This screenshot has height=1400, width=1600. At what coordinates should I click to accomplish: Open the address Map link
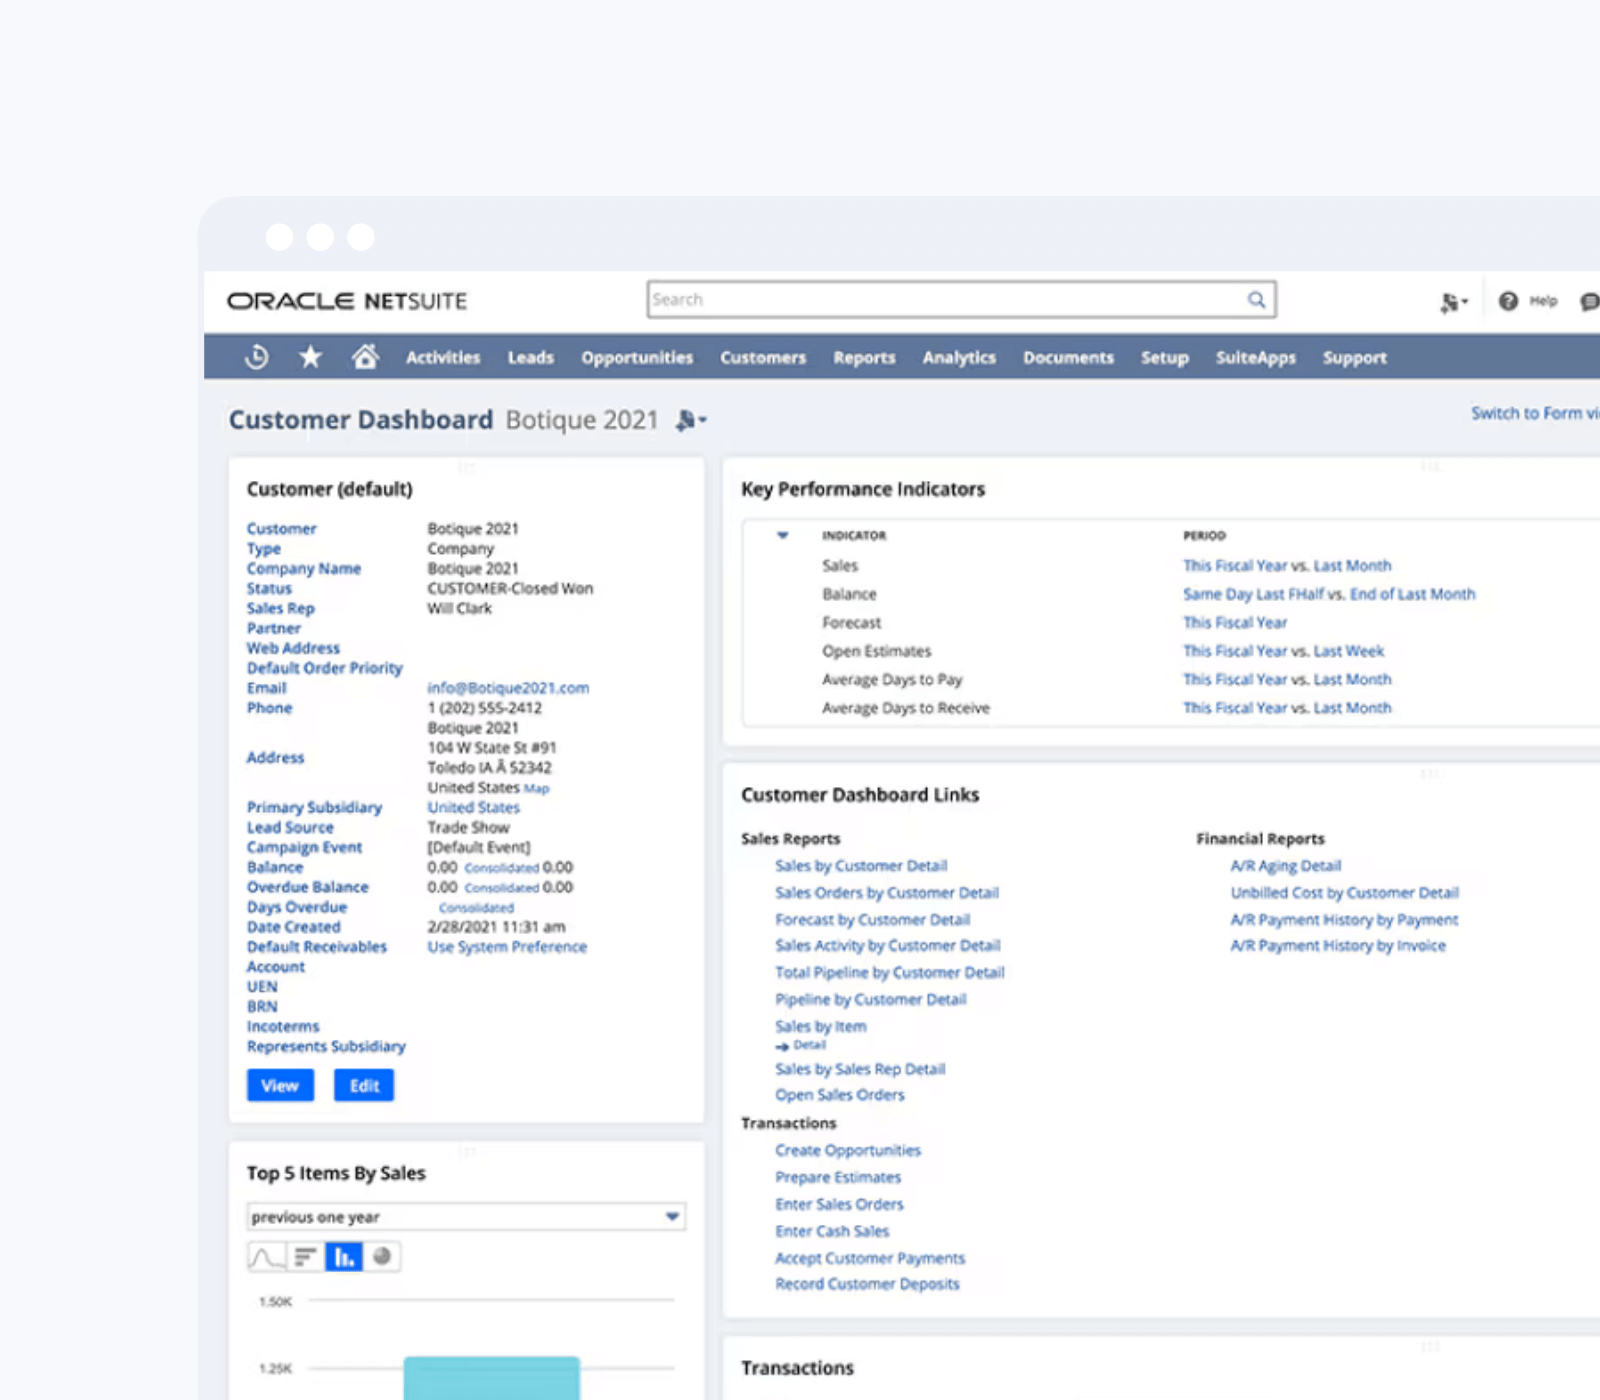[537, 788]
